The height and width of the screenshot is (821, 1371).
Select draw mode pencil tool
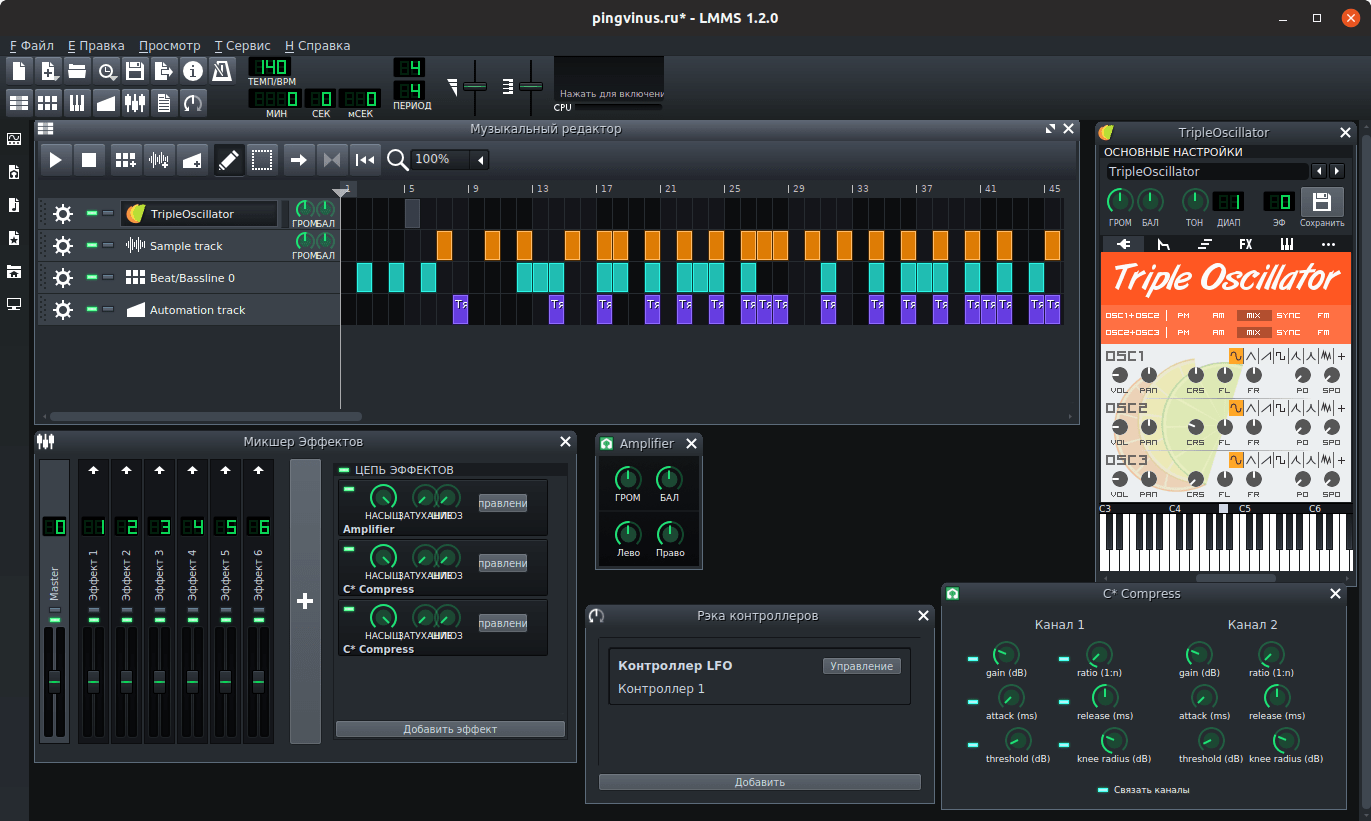coord(229,159)
